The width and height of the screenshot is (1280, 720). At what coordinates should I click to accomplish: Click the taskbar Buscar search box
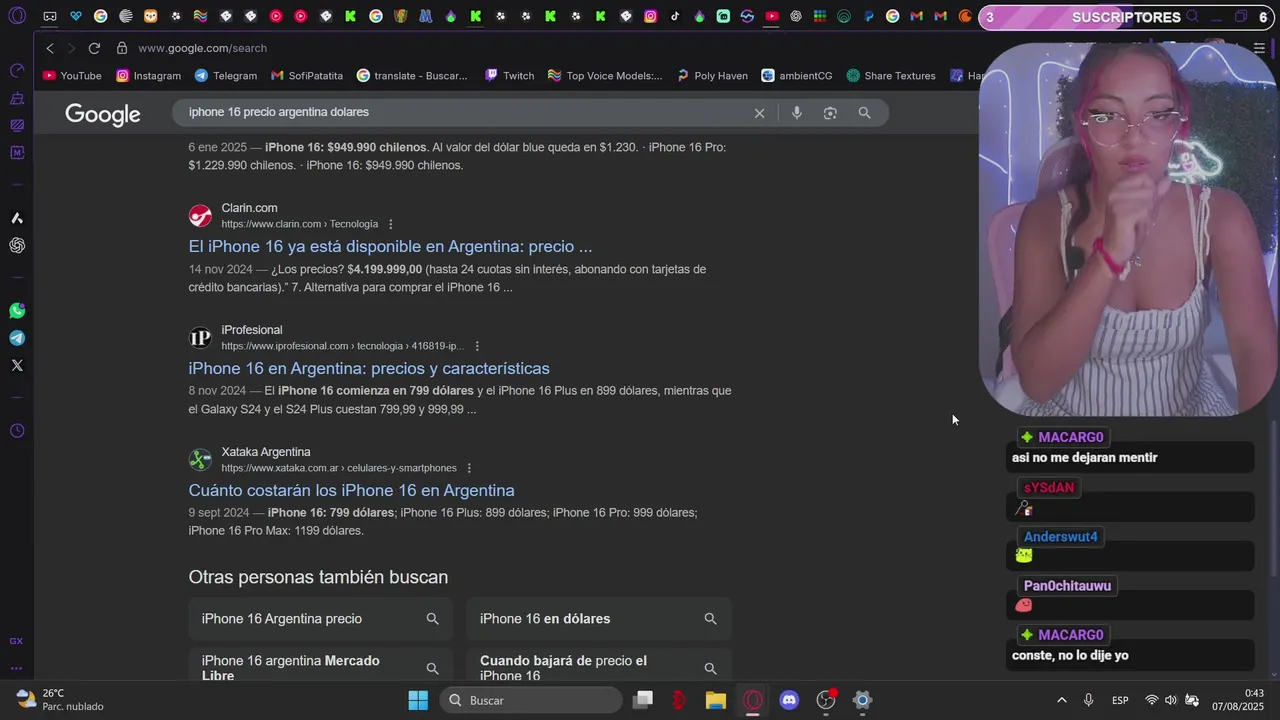530,700
